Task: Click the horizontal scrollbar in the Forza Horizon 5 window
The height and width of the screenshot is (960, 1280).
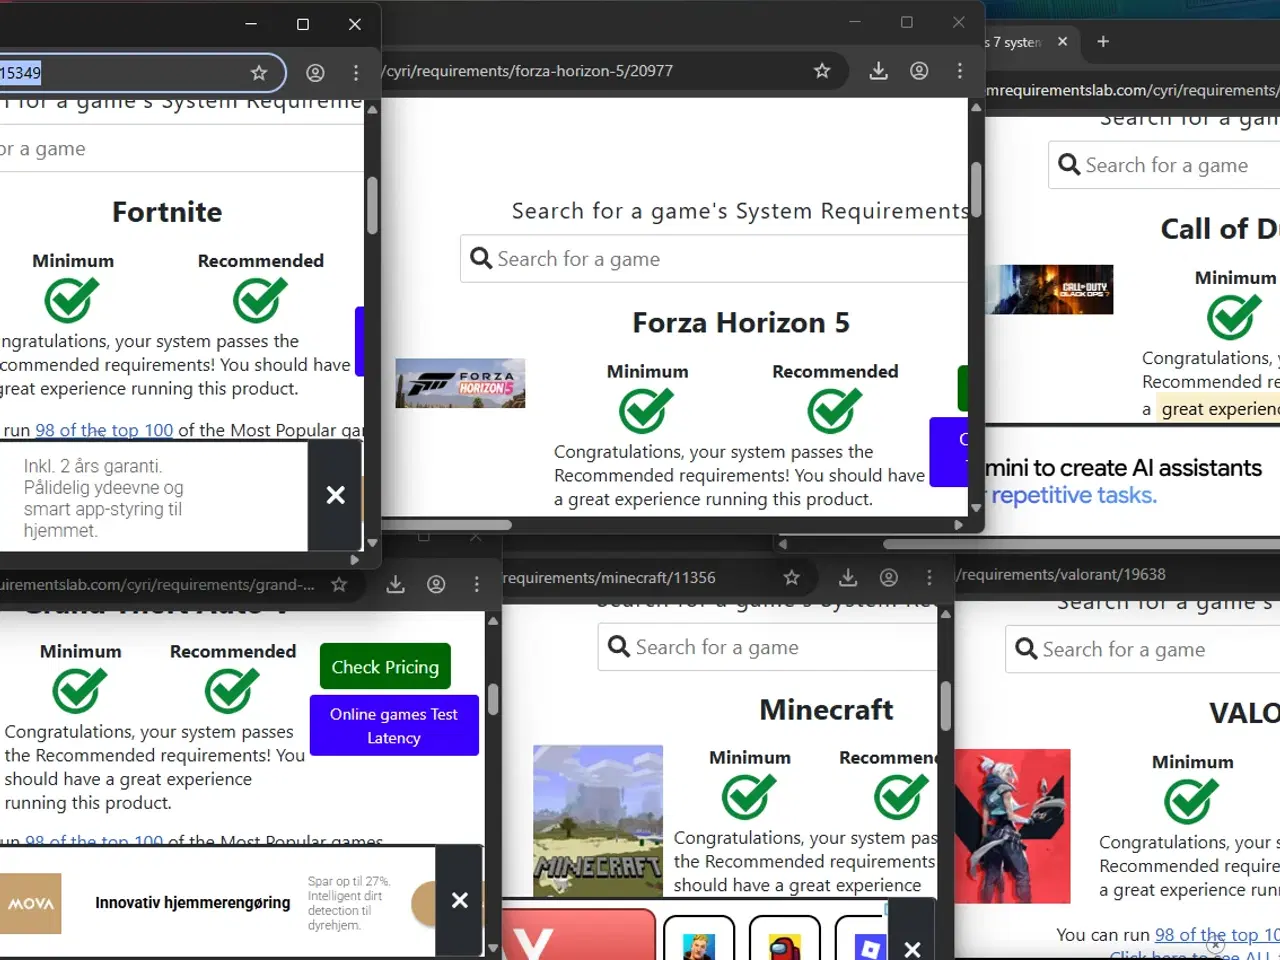Action: point(450,525)
